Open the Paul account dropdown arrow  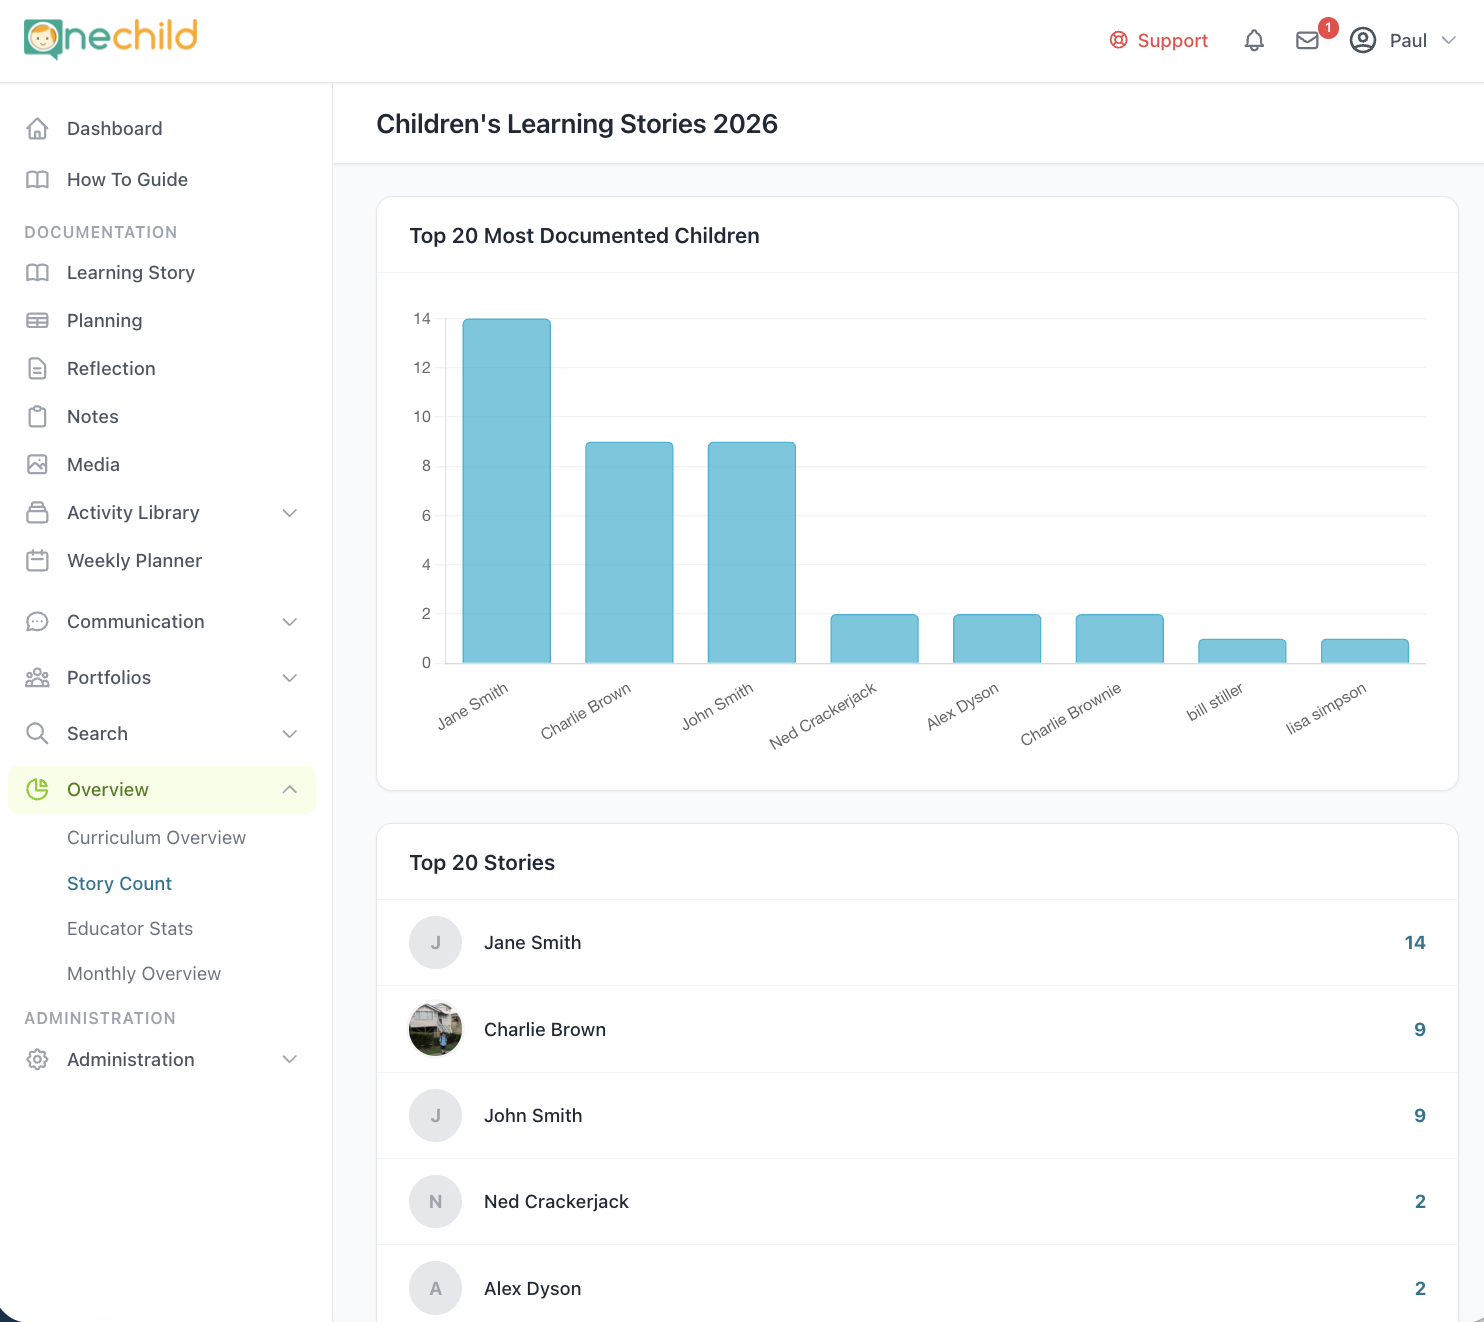(x=1449, y=41)
